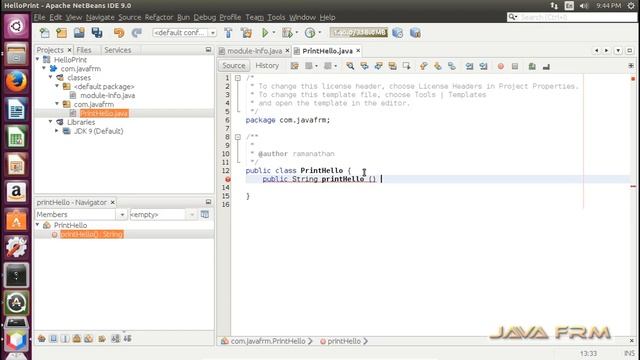This screenshot has width=640, height=360.
Task: Click the printHello breadcrumb item
Action: coord(344,341)
